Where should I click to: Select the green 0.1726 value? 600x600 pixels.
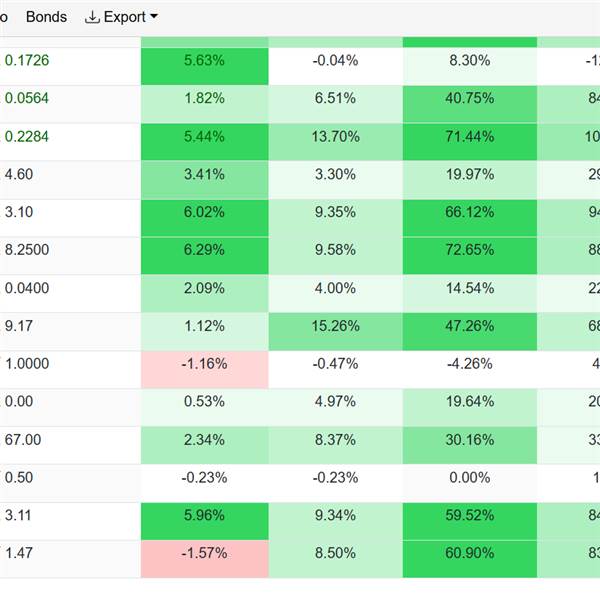pos(27,61)
